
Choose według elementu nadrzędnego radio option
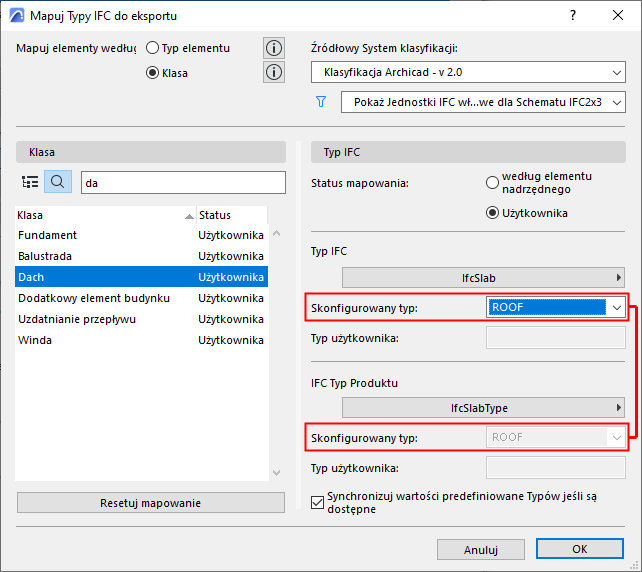[x=492, y=182]
